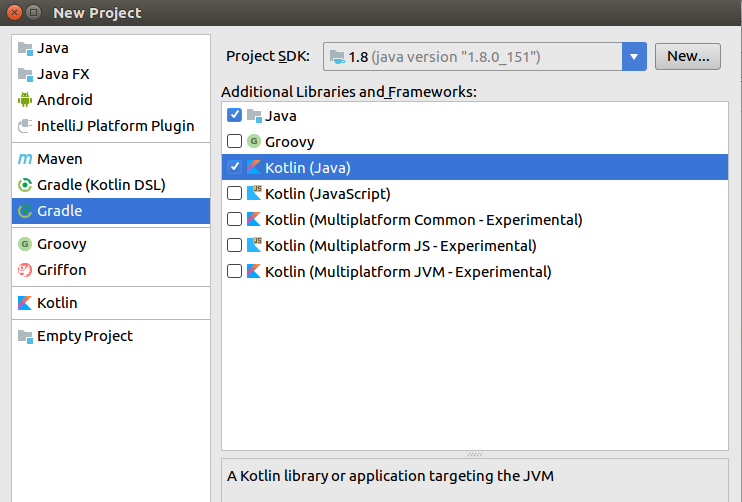Click New... SDK button
The height and width of the screenshot is (502, 742).
point(688,56)
